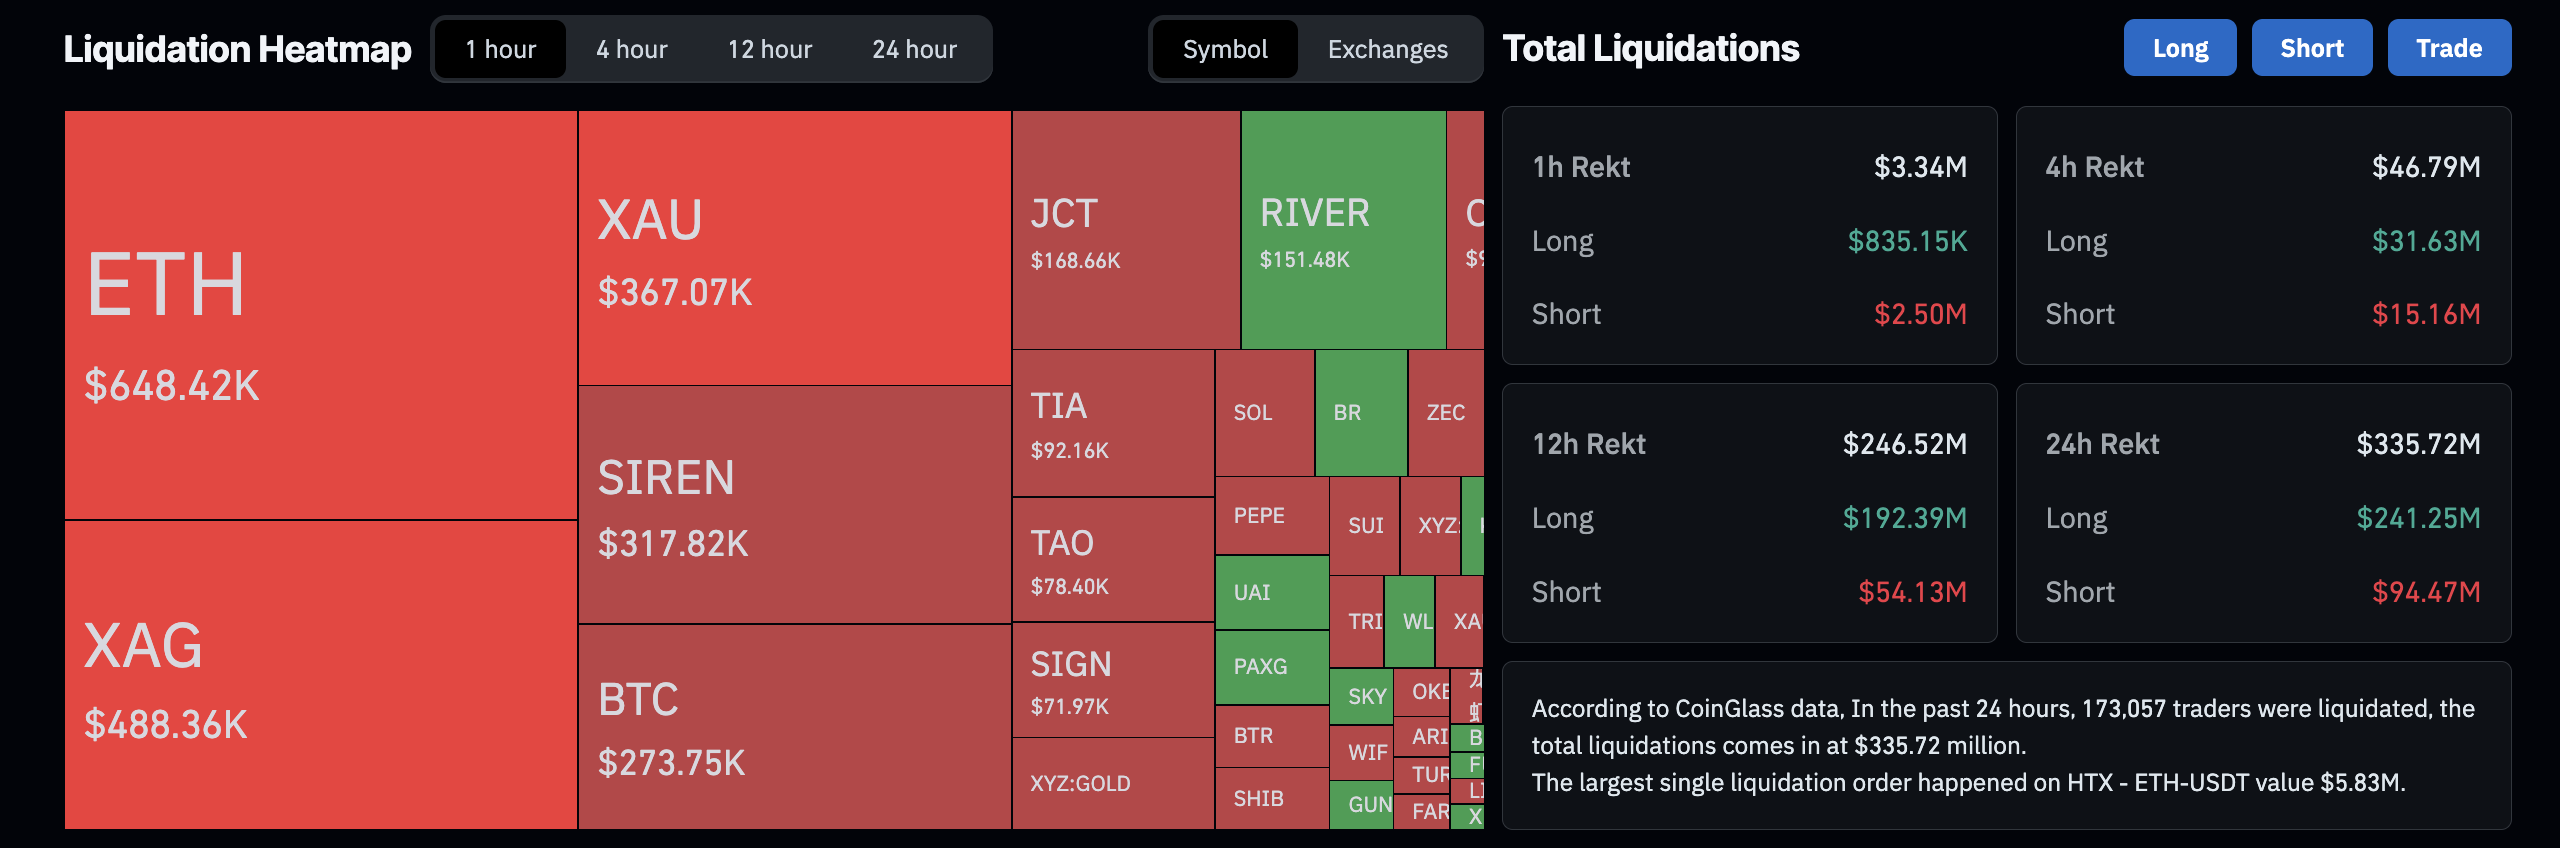This screenshot has height=848, width=2560.
Task: Select the BTC $273.75K tile
Action: pos(794,727)
